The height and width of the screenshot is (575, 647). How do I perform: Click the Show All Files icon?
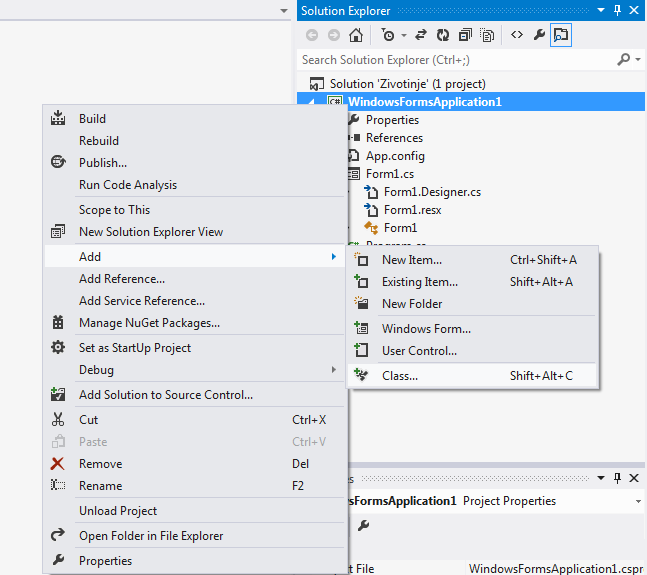[x=488, y=35]
